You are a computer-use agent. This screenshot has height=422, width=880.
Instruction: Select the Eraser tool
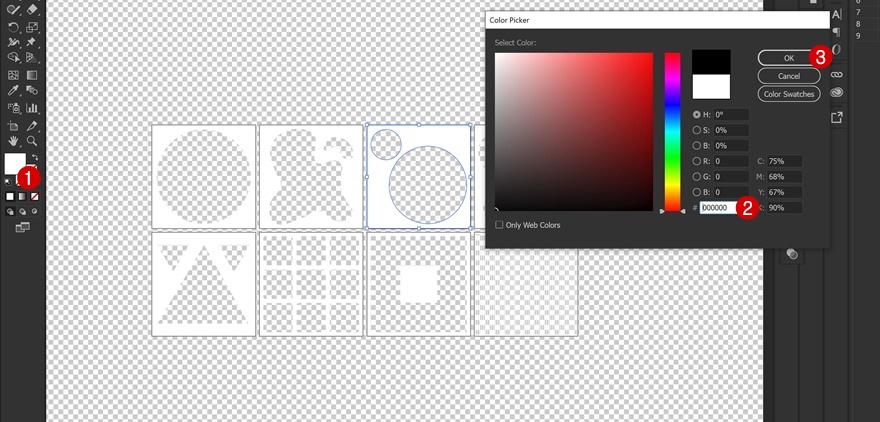point(32,9)
